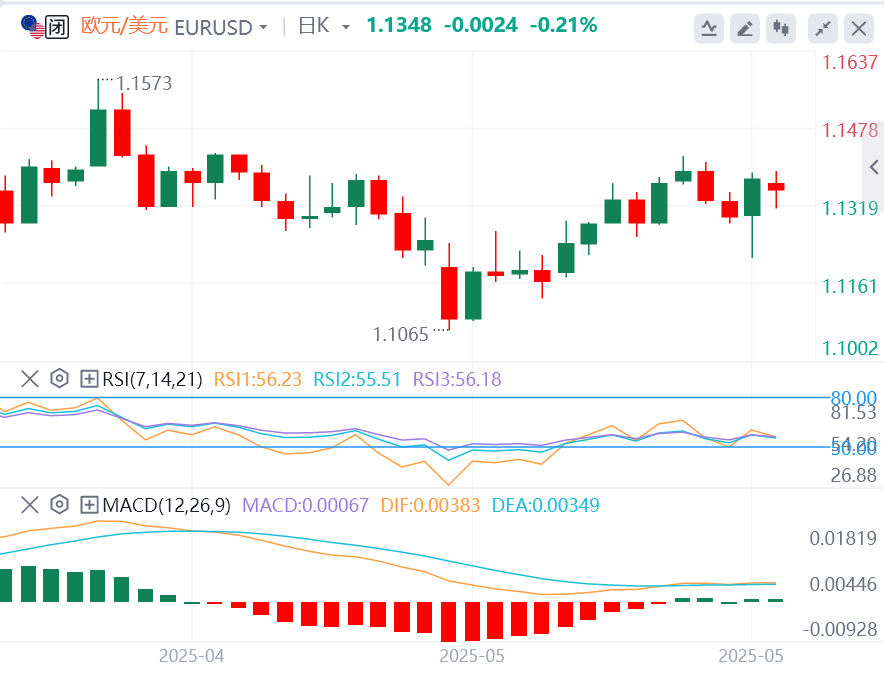The height and width of the screenshot is (675, 884).
Task: Click the RSI3:56.18 value
Action: pyautogui.click(x=457, y=380)
